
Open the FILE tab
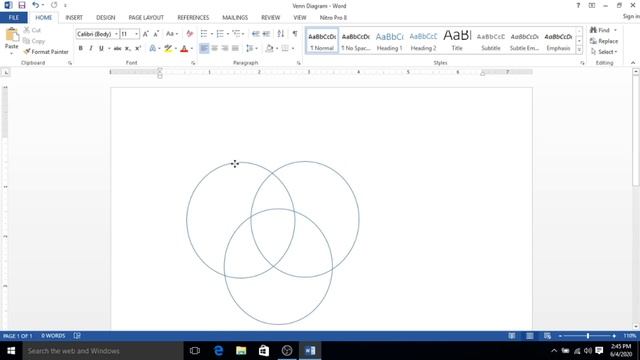(13, 18)
